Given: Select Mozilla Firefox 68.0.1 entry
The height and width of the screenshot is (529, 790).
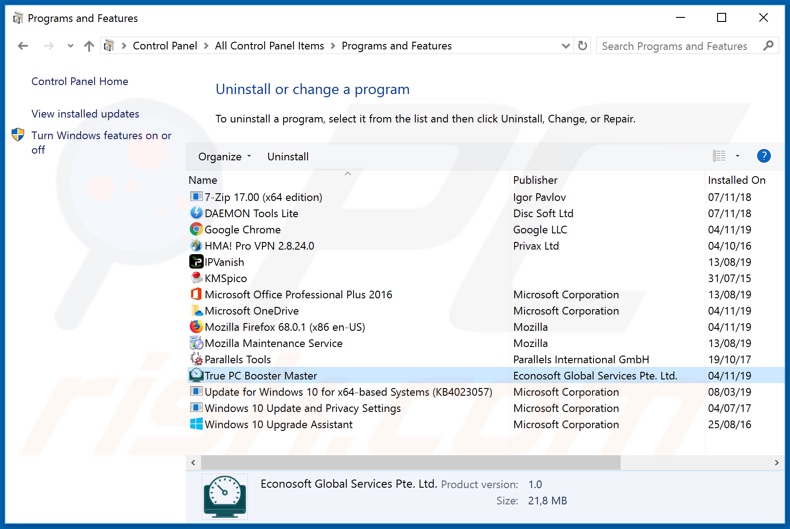Looking at the screenshot, I should (x=486, y=326).
